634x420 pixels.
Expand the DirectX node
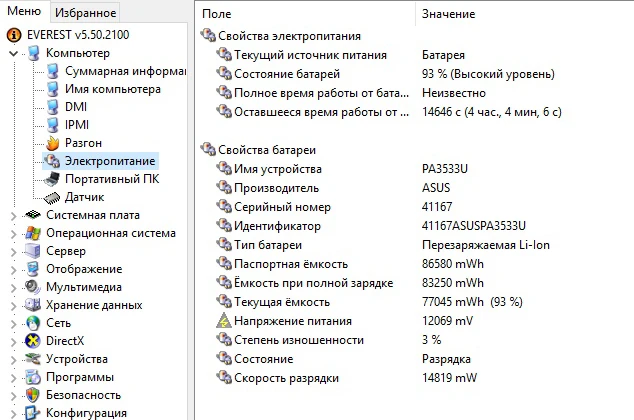(13, 342)
